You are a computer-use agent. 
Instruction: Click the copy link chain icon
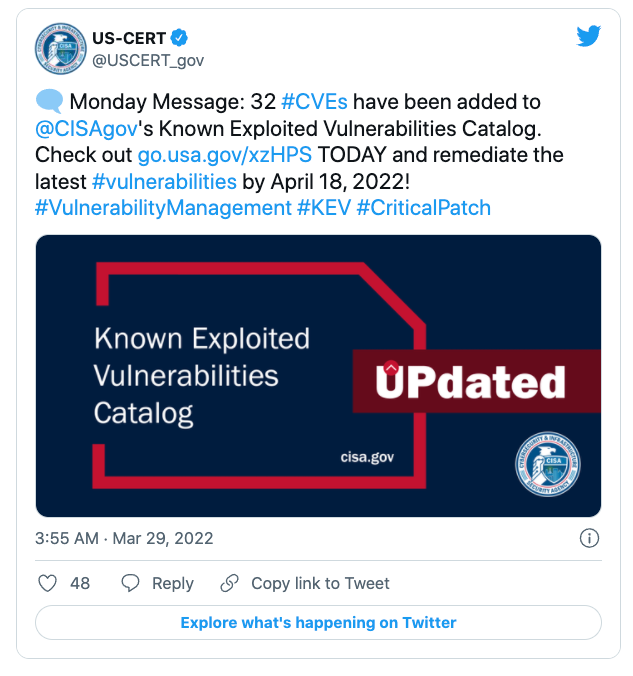click(x=230, y=583)
